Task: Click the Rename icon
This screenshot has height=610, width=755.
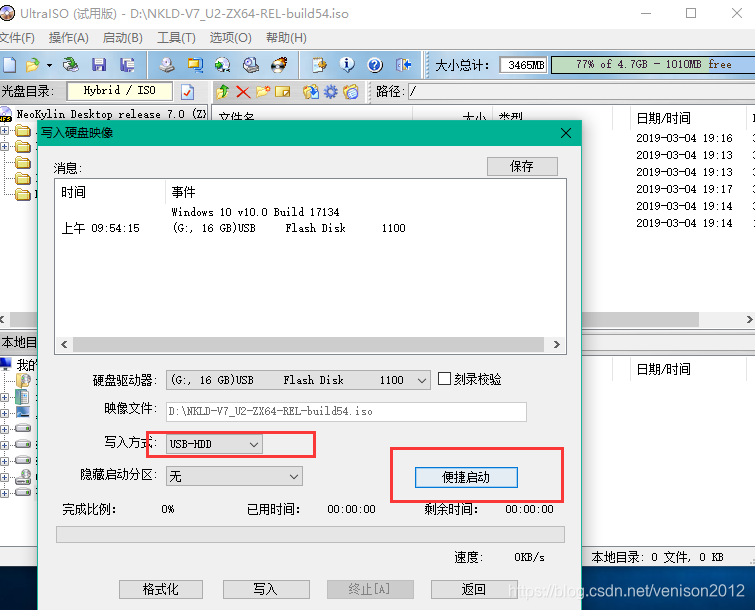Action: [283, 91]
